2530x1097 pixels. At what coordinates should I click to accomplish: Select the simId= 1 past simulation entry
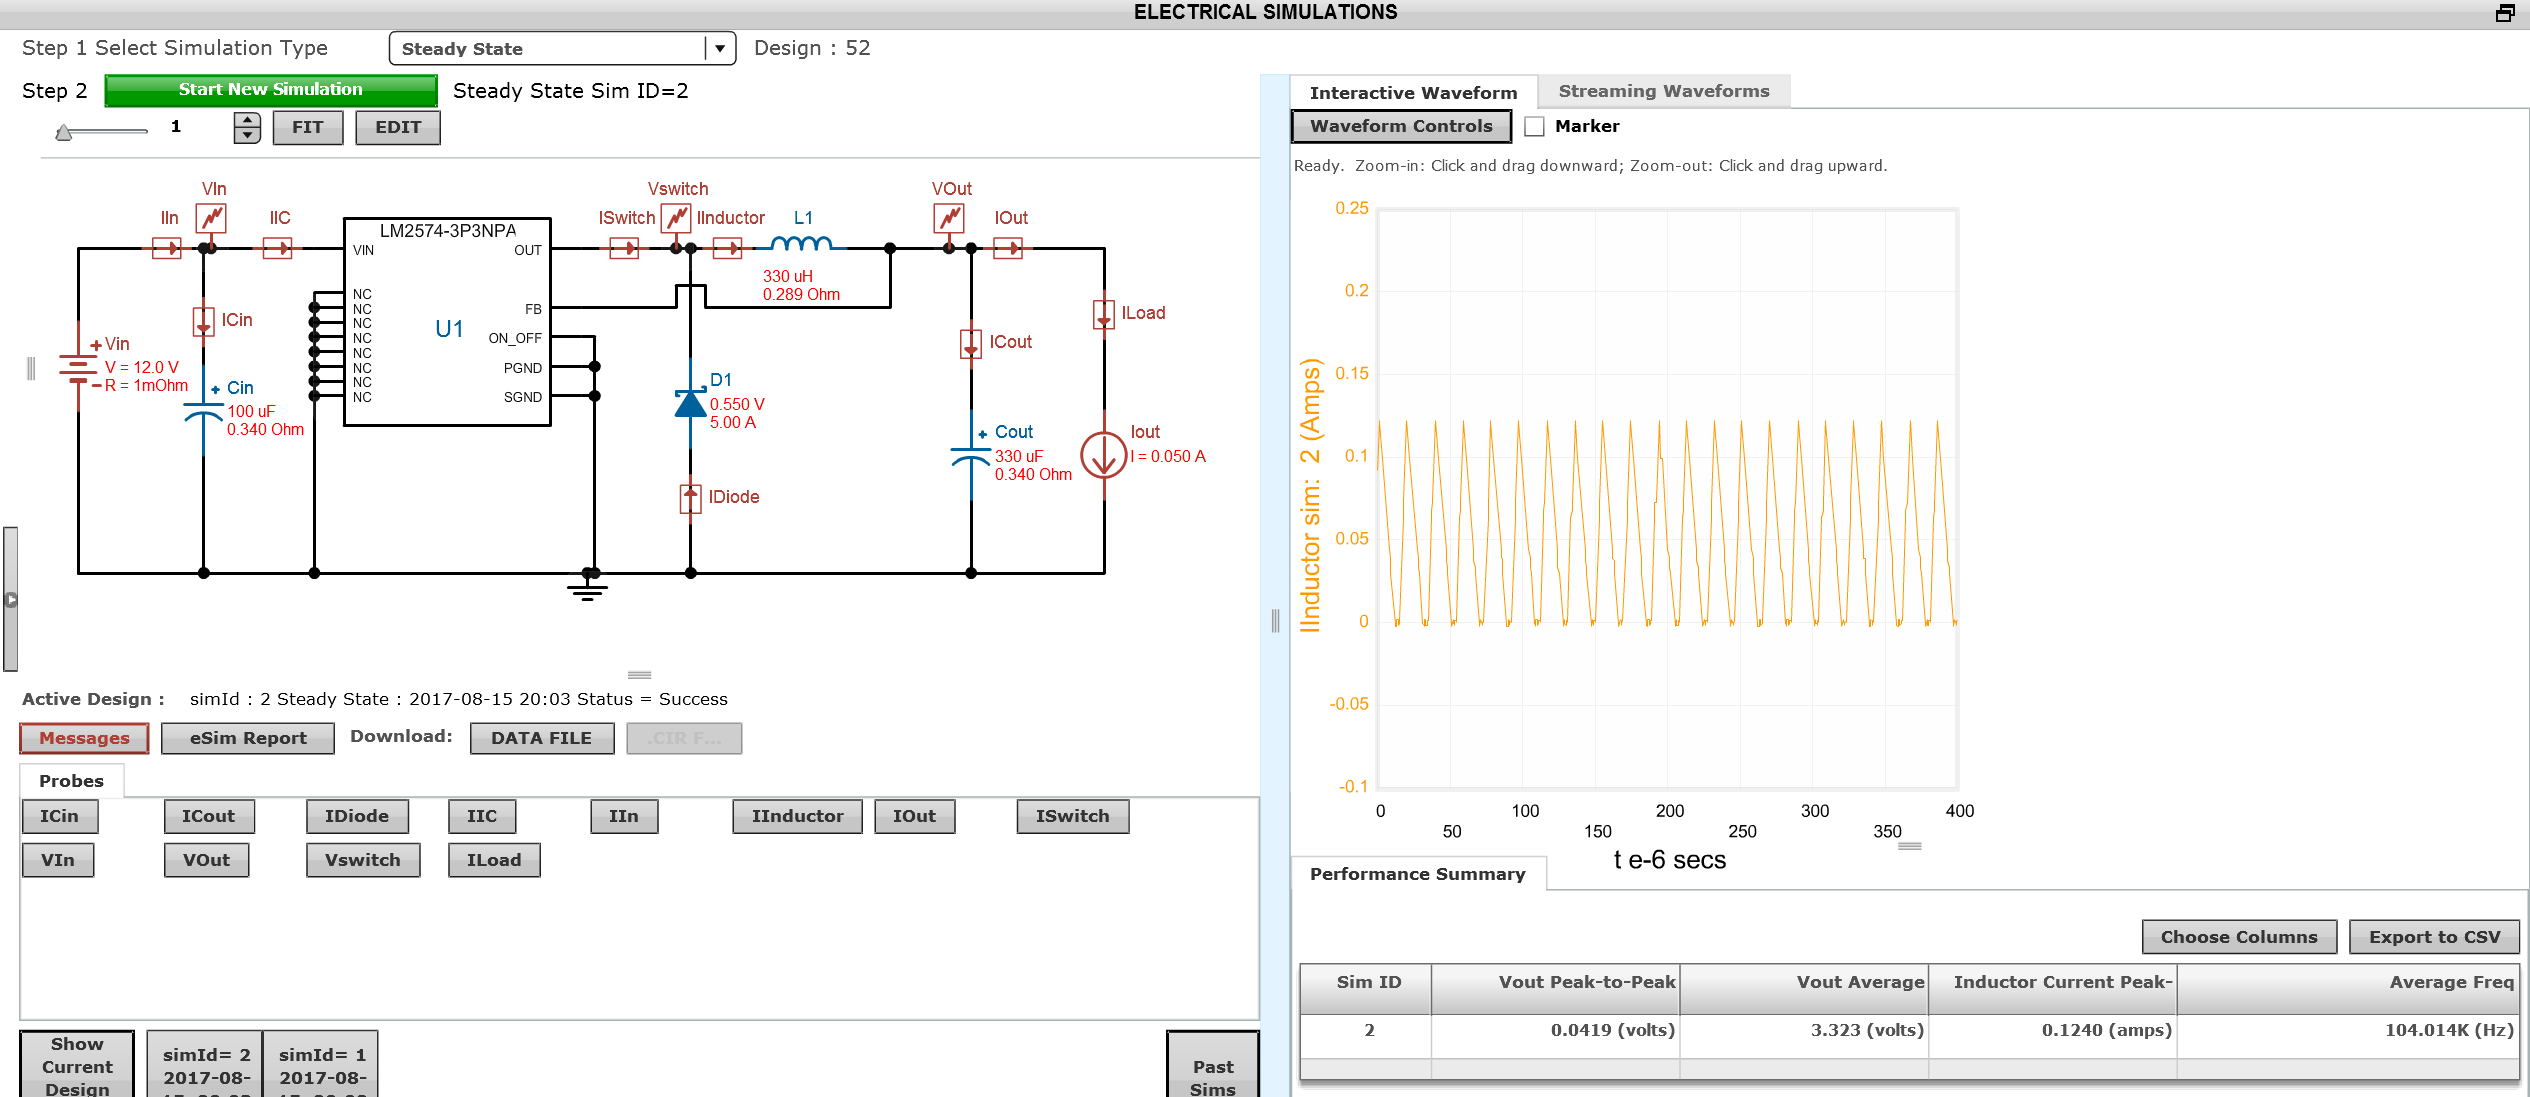(321, 1066)
